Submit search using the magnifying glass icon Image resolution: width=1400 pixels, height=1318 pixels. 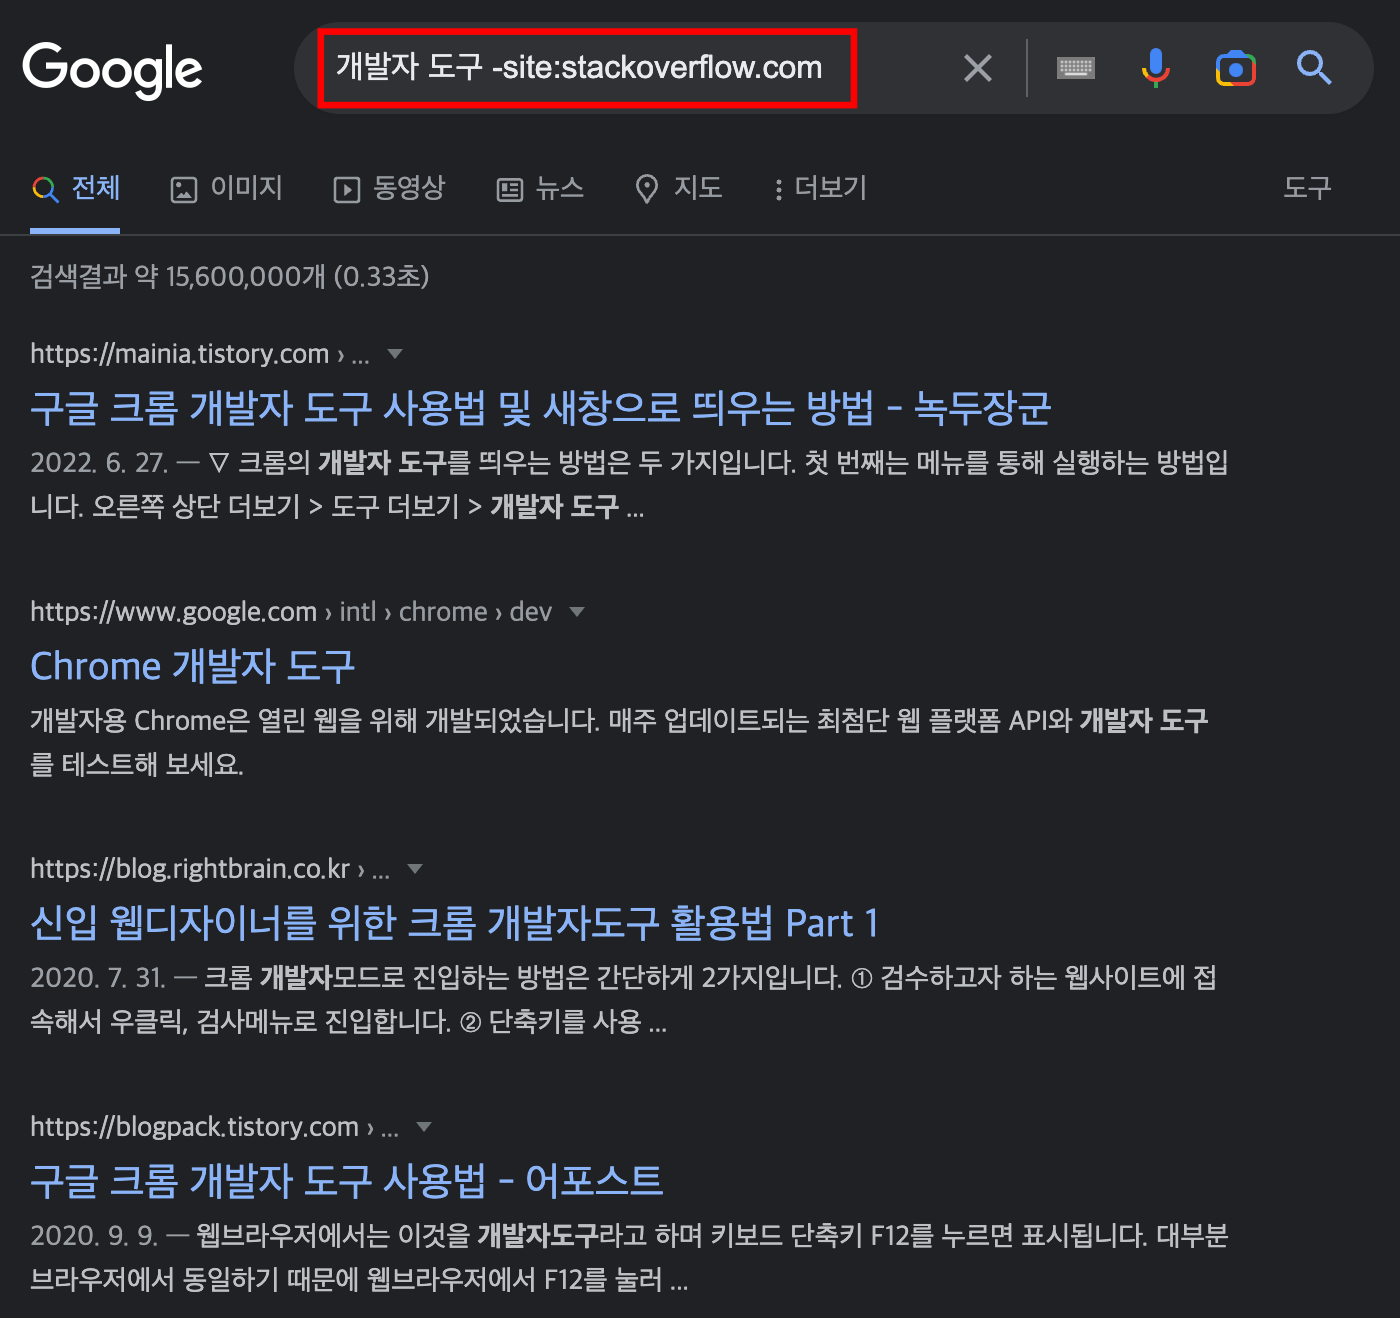(1314, 68)
